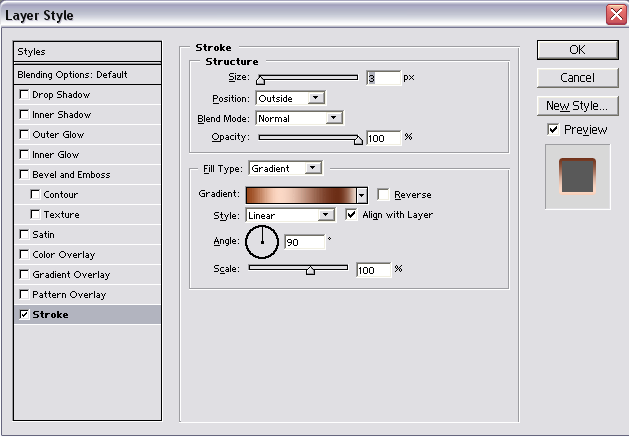Enable the Inner Glow checkbox
Image resolution: width=629 pixels, height=437 pixels.
[x=24, y=154]
